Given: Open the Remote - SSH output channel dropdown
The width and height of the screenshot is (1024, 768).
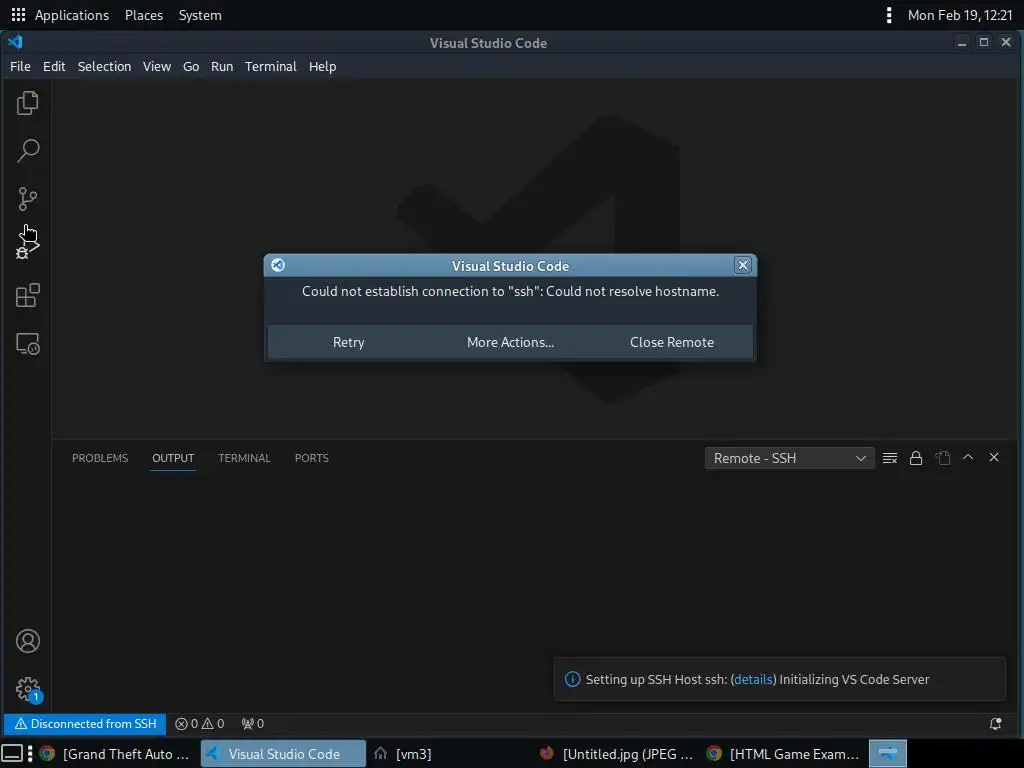Looking at the screenshot, I should point(789,458).
